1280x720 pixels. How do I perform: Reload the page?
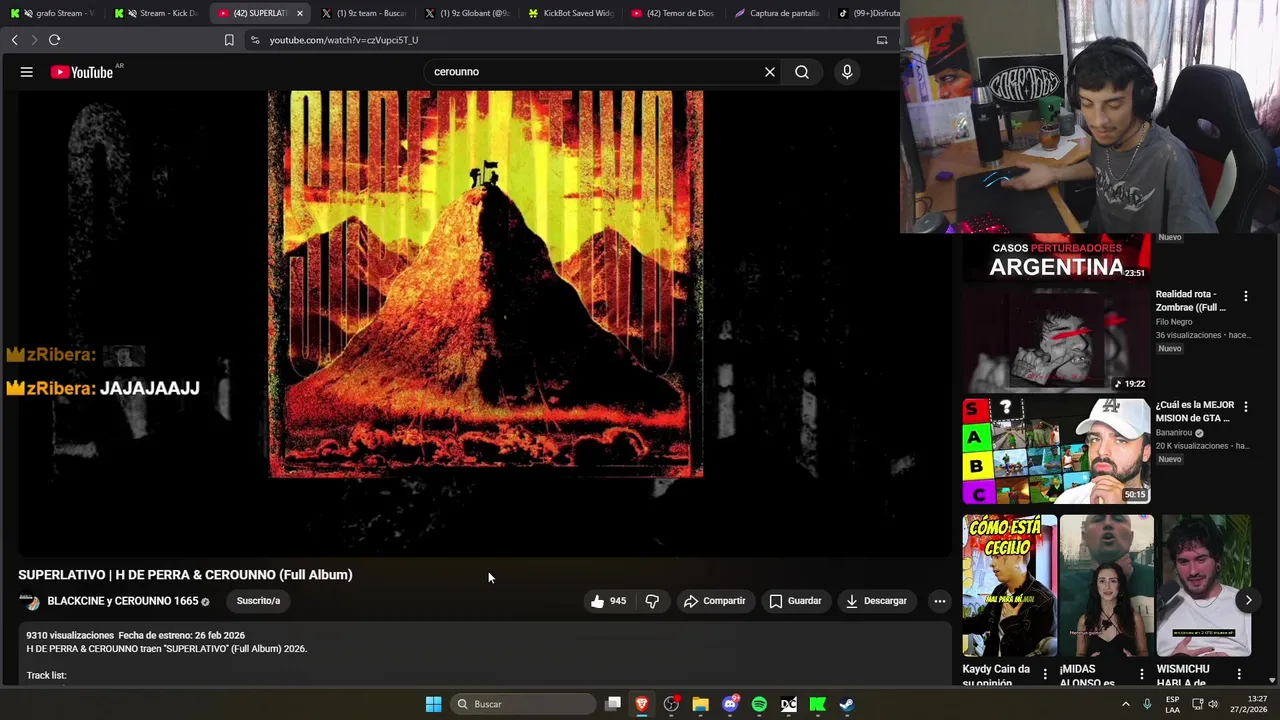coord(54,40)
